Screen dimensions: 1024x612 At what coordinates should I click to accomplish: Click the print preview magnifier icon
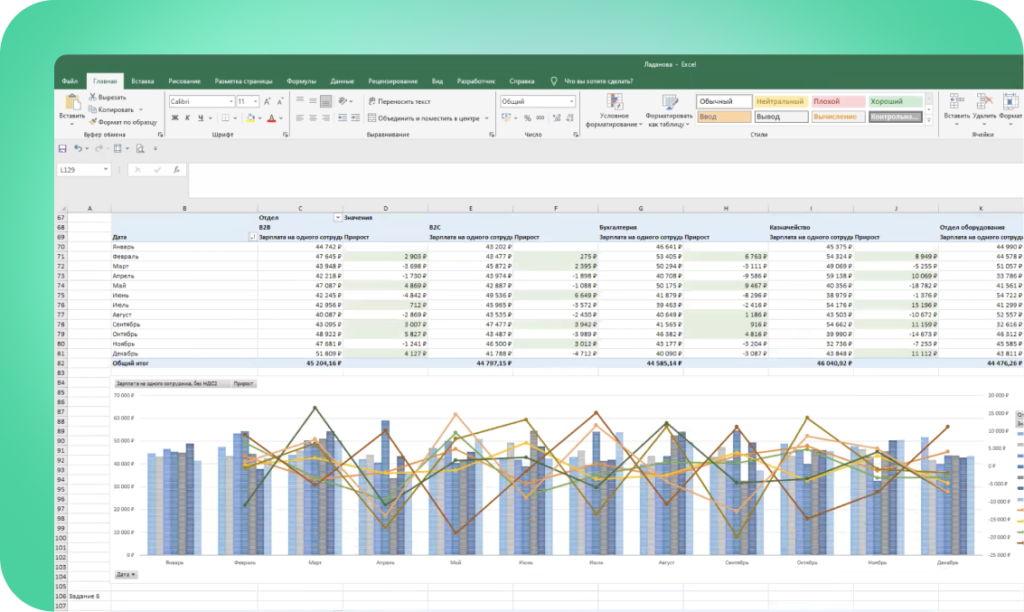click(x=140, y=148)
